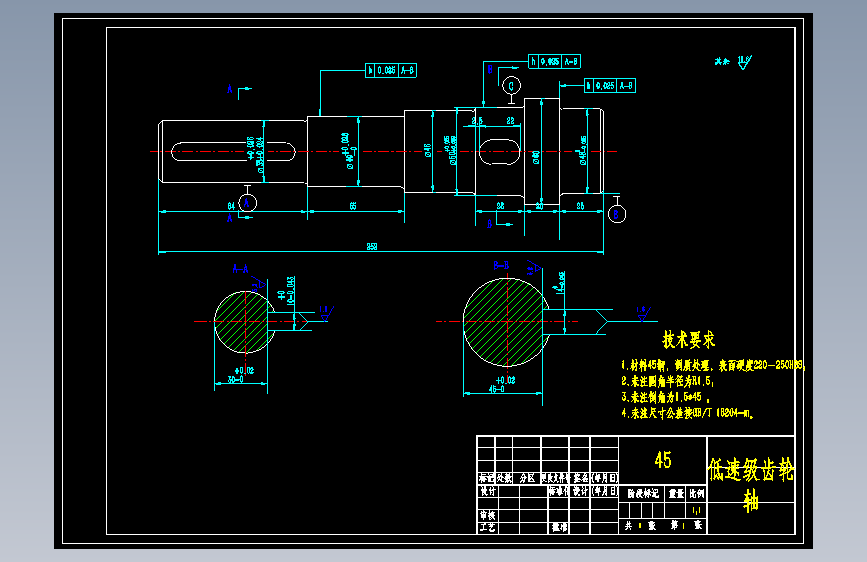867x562 pixels.
Task: Click the '65' length dimension
Action: (353, 206)
